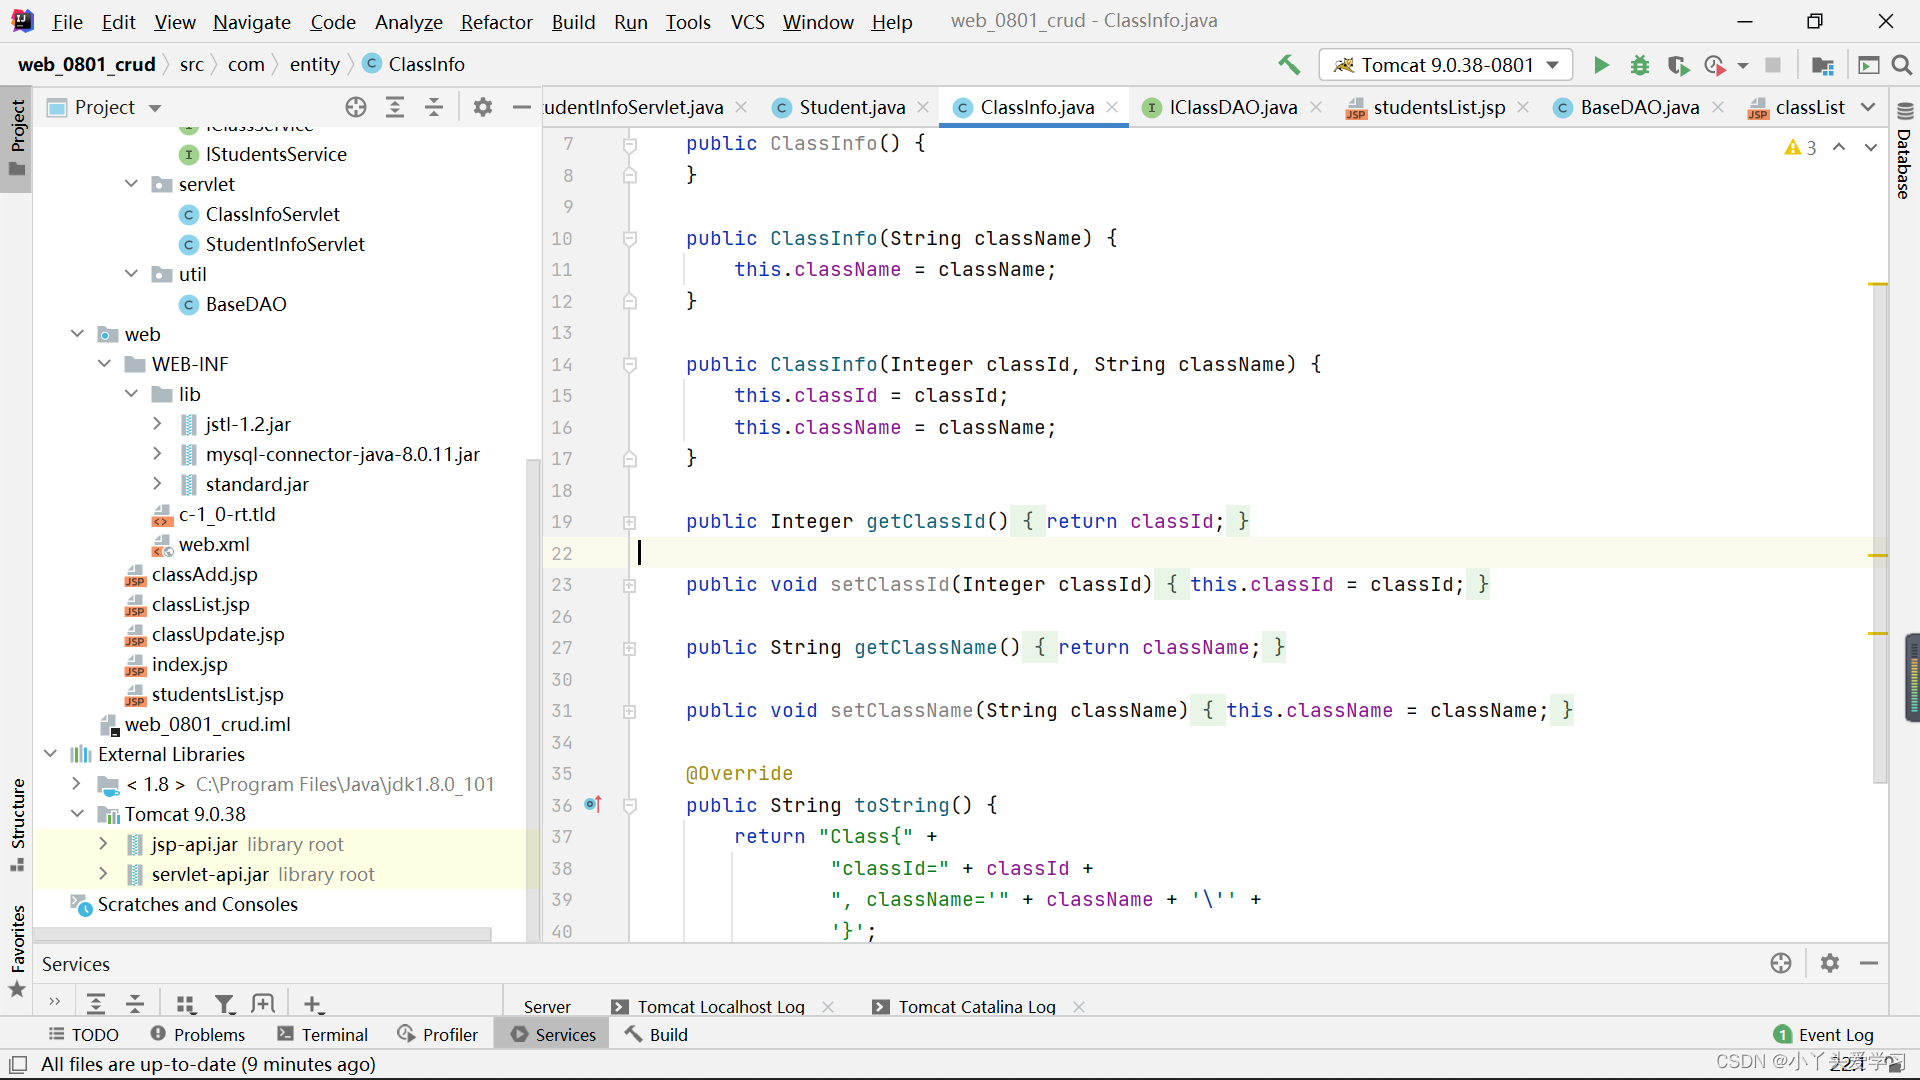This screenshot has width=1920, height=1080.
Task: Toggle the Favorites tool window stripe button
Action: [17, 950]
